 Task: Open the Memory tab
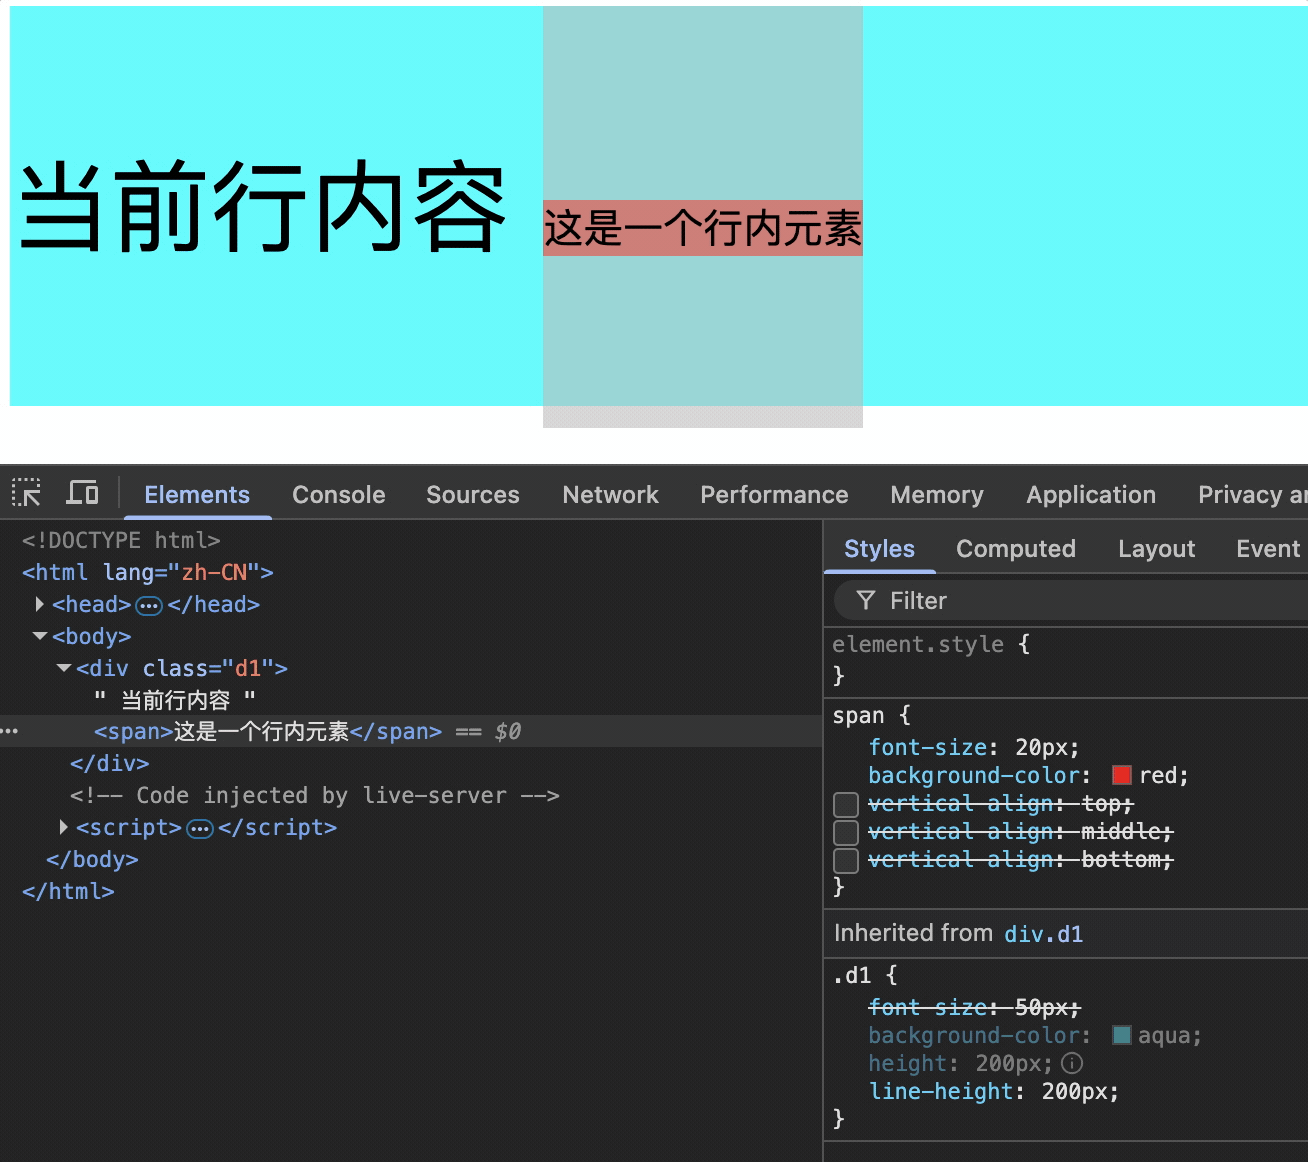coord(937,494)
